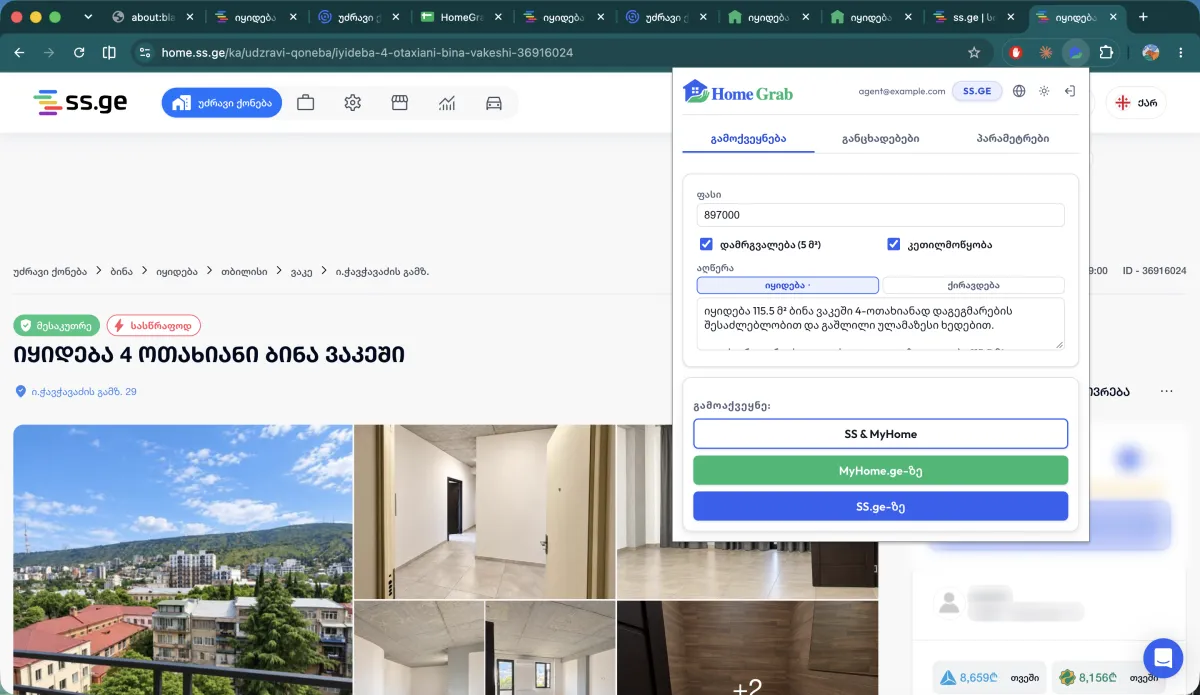Click the ი.ჭავჭავაძის გამზ. 29 address link
Image resolution: width=1200 pixels, height=695 pixels.
84,391
